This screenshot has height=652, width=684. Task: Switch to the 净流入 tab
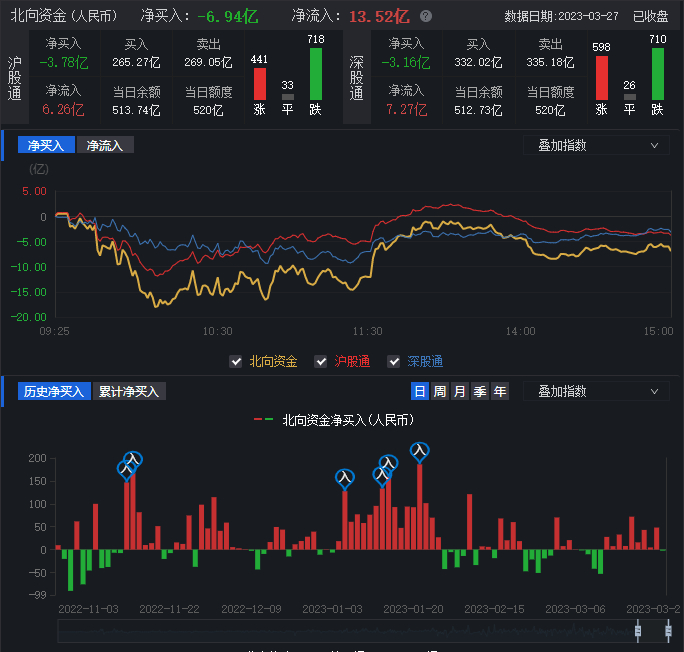(105, 145)
